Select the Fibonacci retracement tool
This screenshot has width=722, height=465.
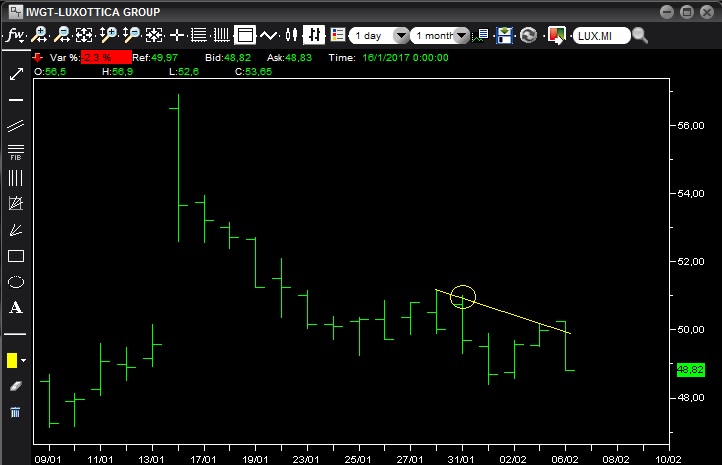point(15,152)
